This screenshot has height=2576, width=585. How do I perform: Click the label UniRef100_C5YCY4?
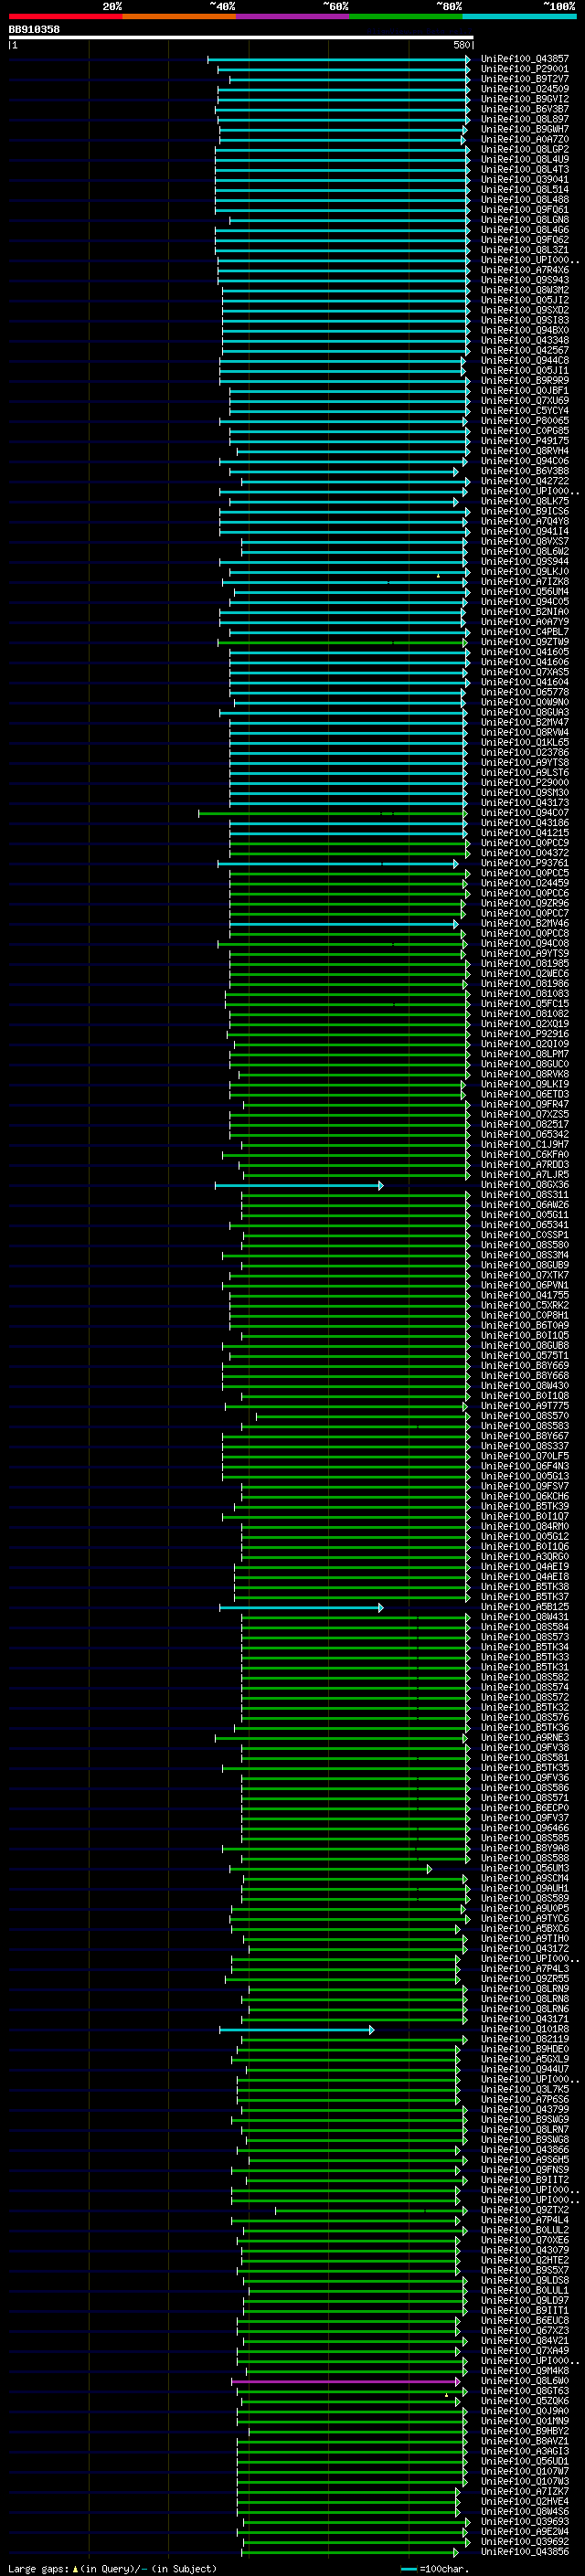point(524,410)
